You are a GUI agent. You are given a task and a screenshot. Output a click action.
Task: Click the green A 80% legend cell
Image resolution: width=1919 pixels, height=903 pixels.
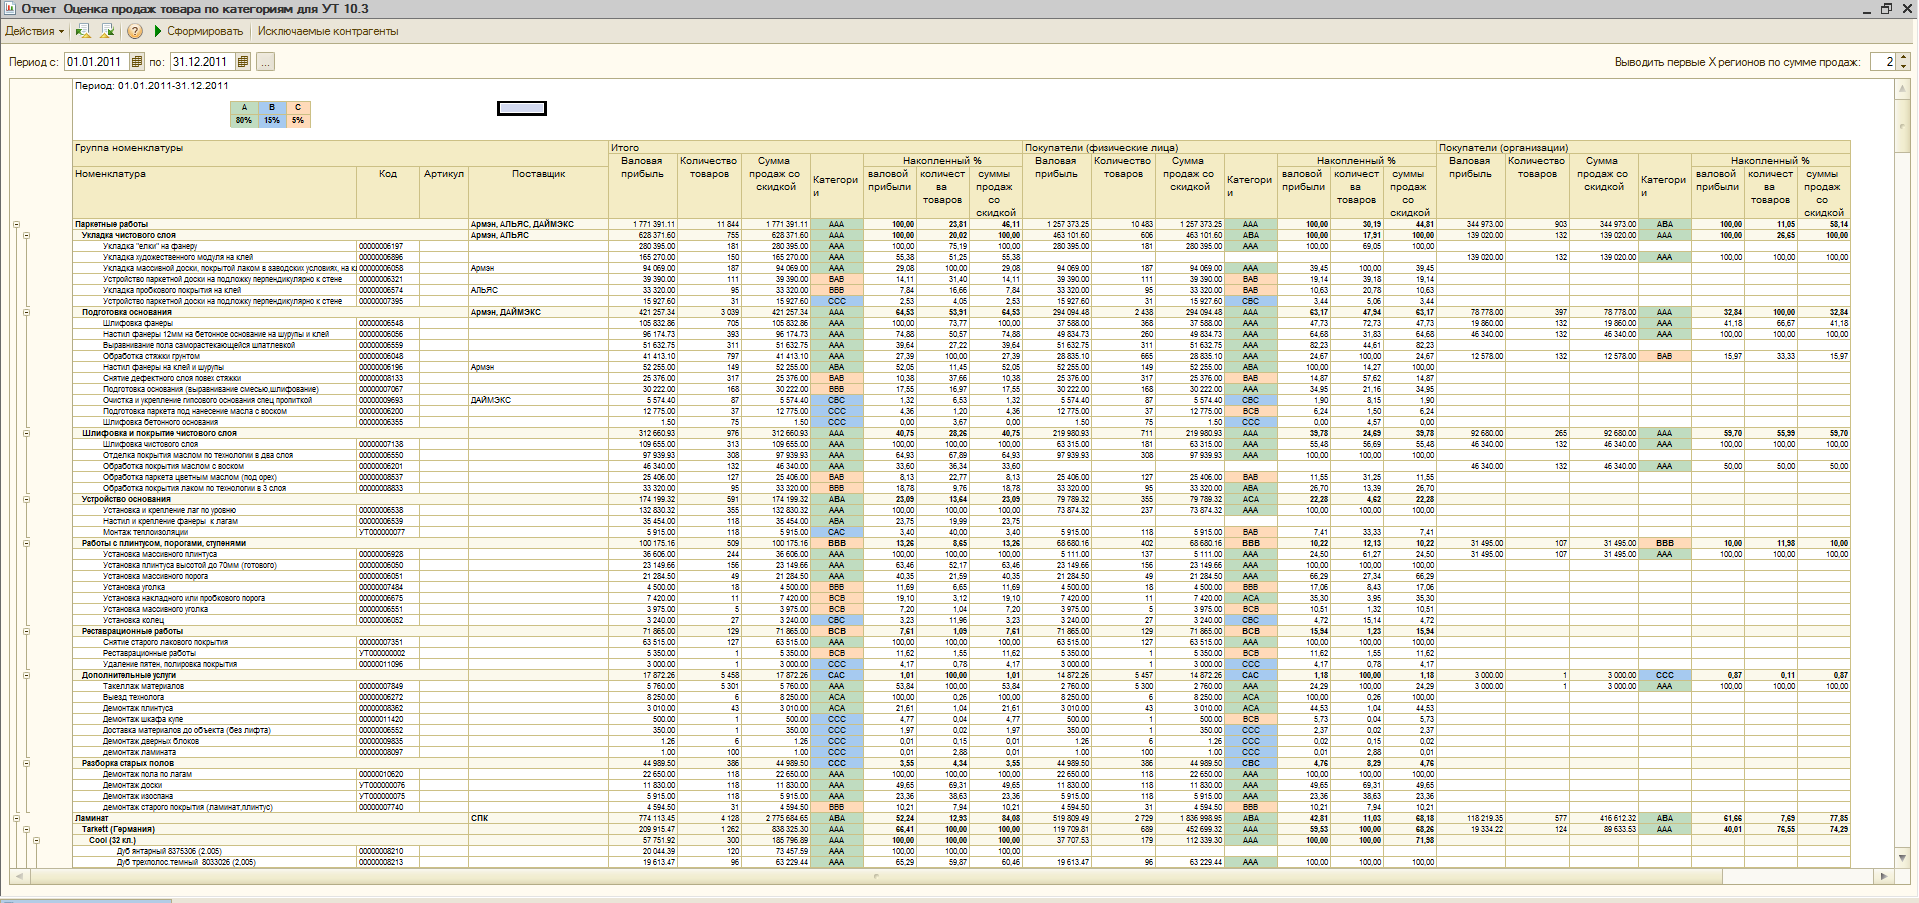[244, 114]
